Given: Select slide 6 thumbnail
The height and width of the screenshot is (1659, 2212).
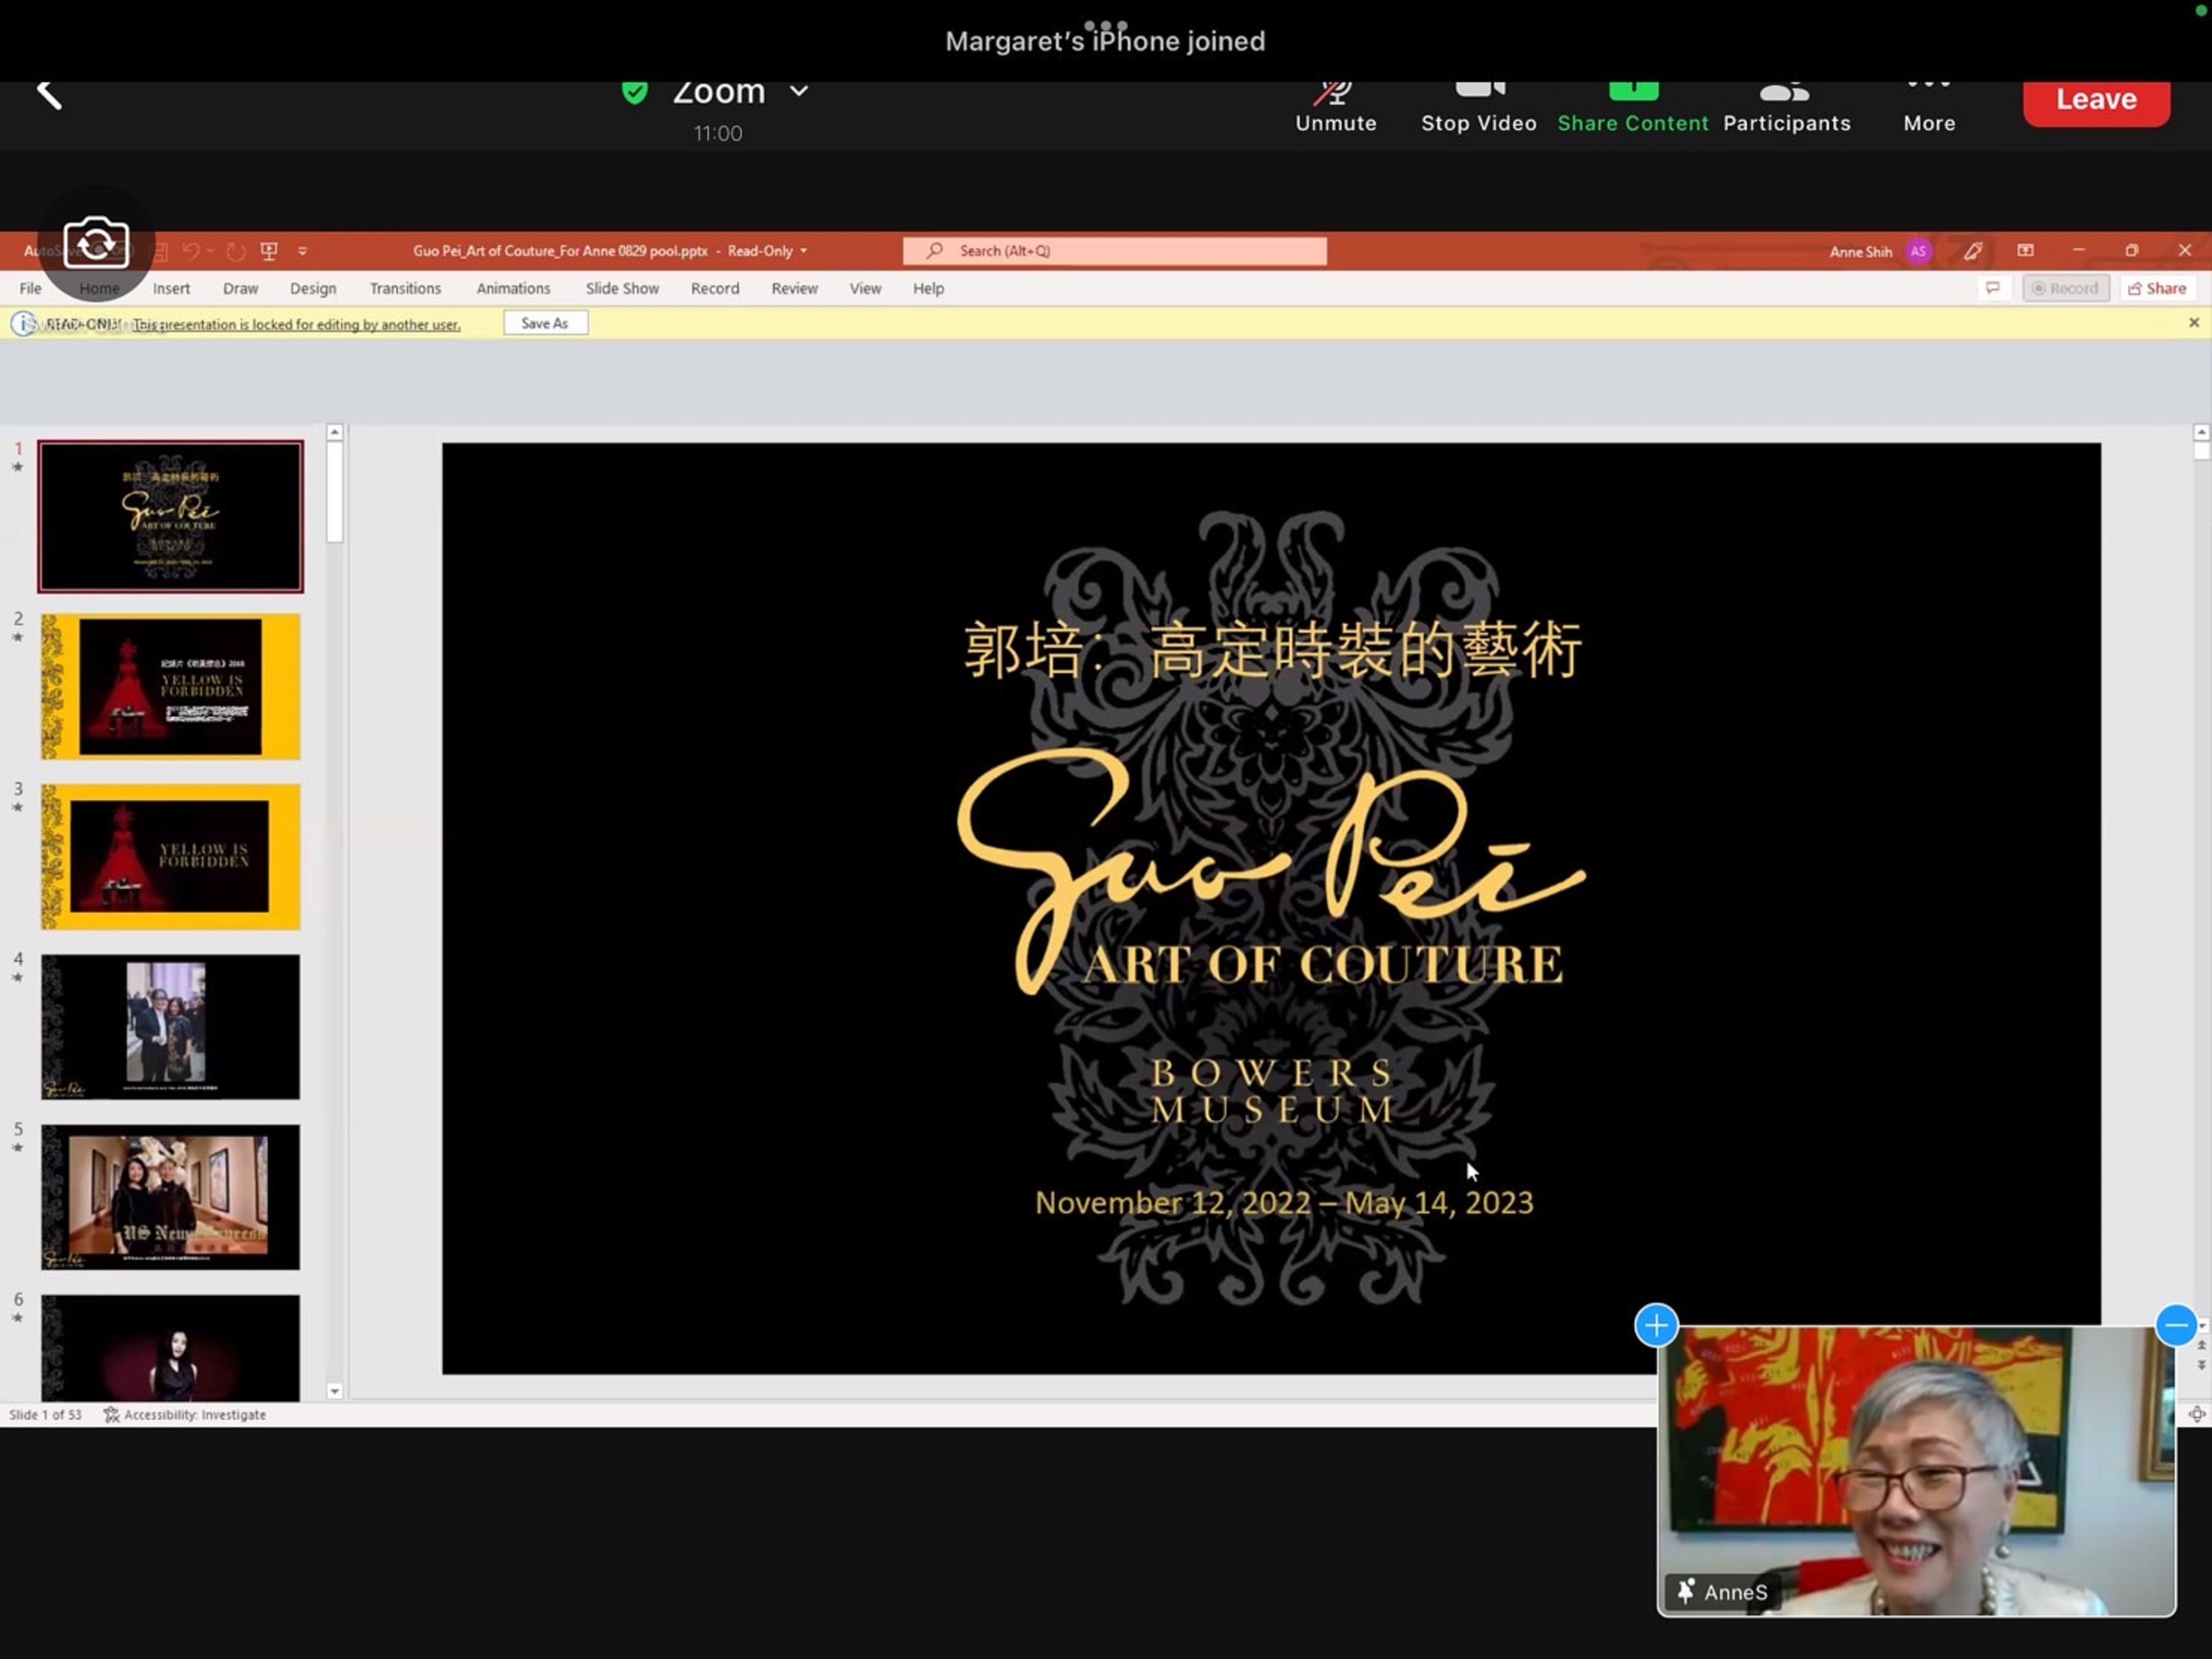Looking at the screenshot, I should 171,1347.
